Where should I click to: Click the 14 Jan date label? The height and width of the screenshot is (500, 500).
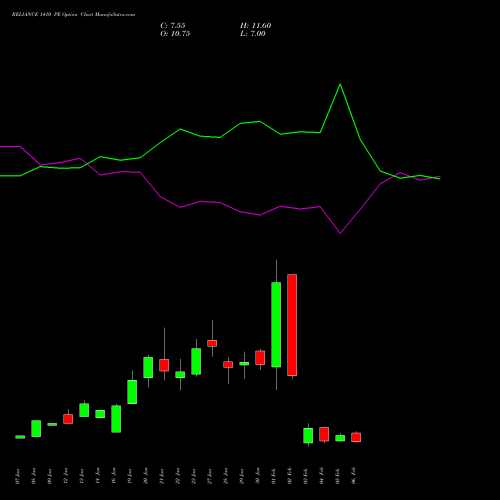click(x=98, y=476)
